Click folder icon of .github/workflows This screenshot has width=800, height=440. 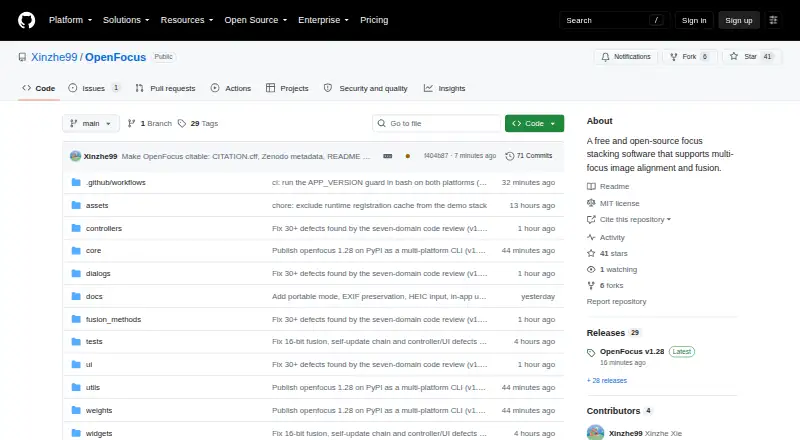pos(76,182)
